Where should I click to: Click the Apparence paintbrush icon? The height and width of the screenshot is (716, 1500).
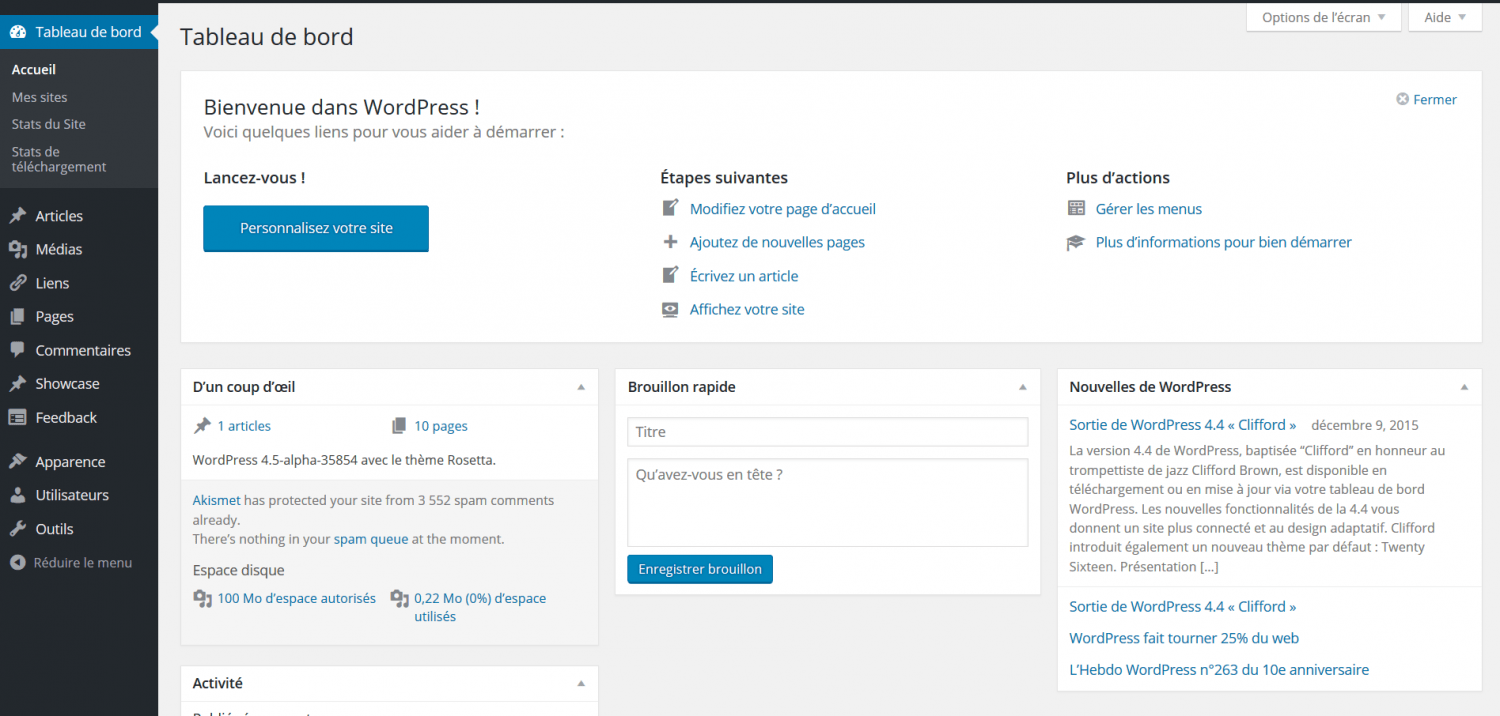(x=18, y=462)
